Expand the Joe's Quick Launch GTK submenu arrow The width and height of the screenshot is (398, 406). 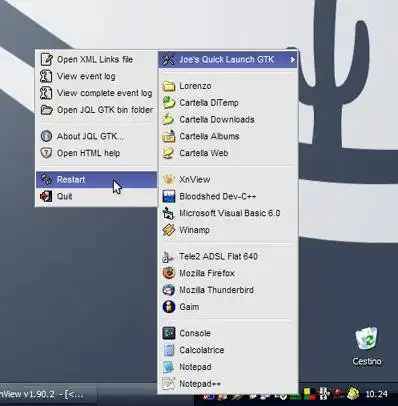[x=292, y=60]
